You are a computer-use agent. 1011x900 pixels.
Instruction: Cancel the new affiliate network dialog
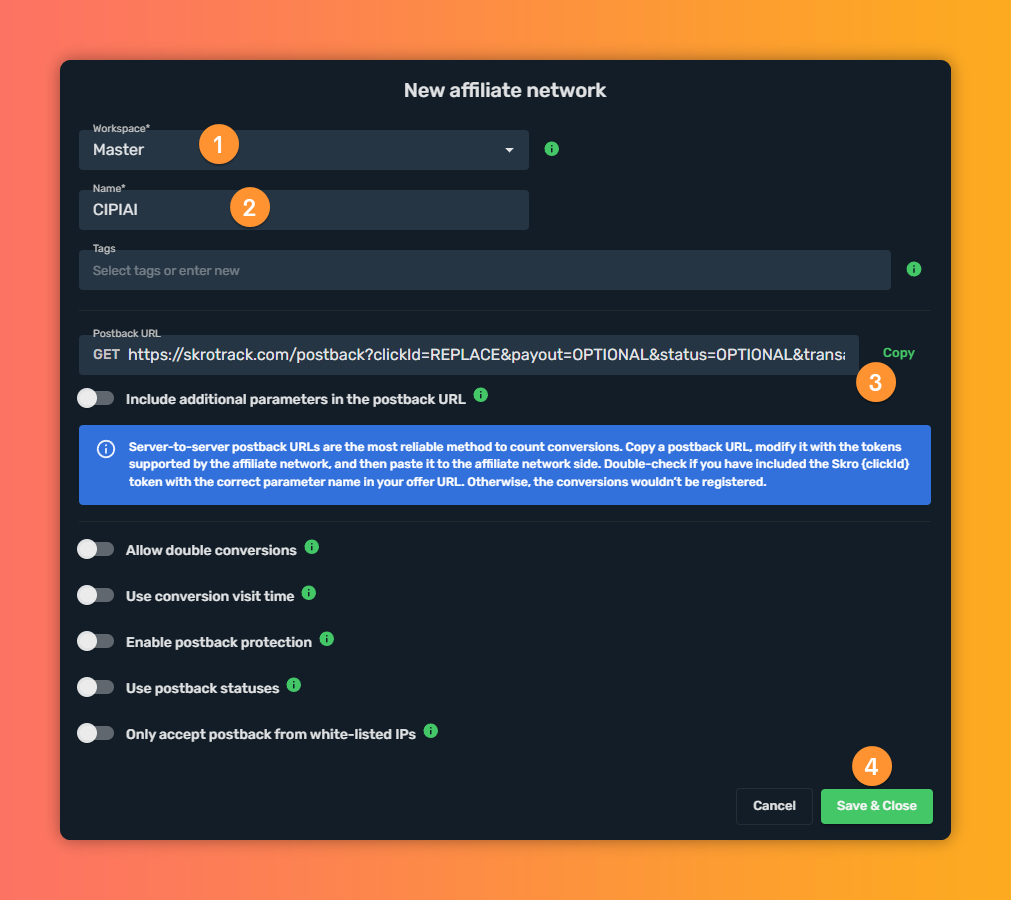tap(774, 806)
